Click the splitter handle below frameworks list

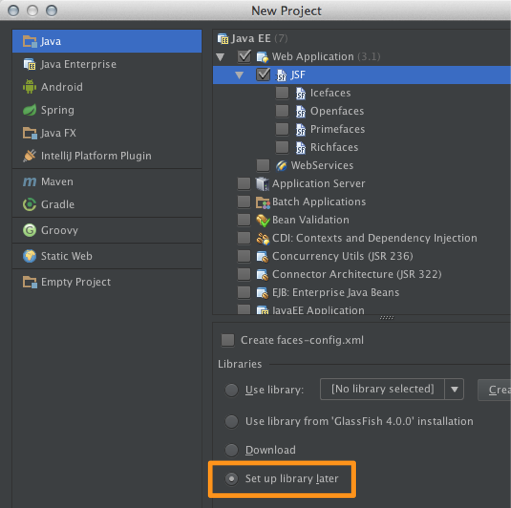pos(387,318)
